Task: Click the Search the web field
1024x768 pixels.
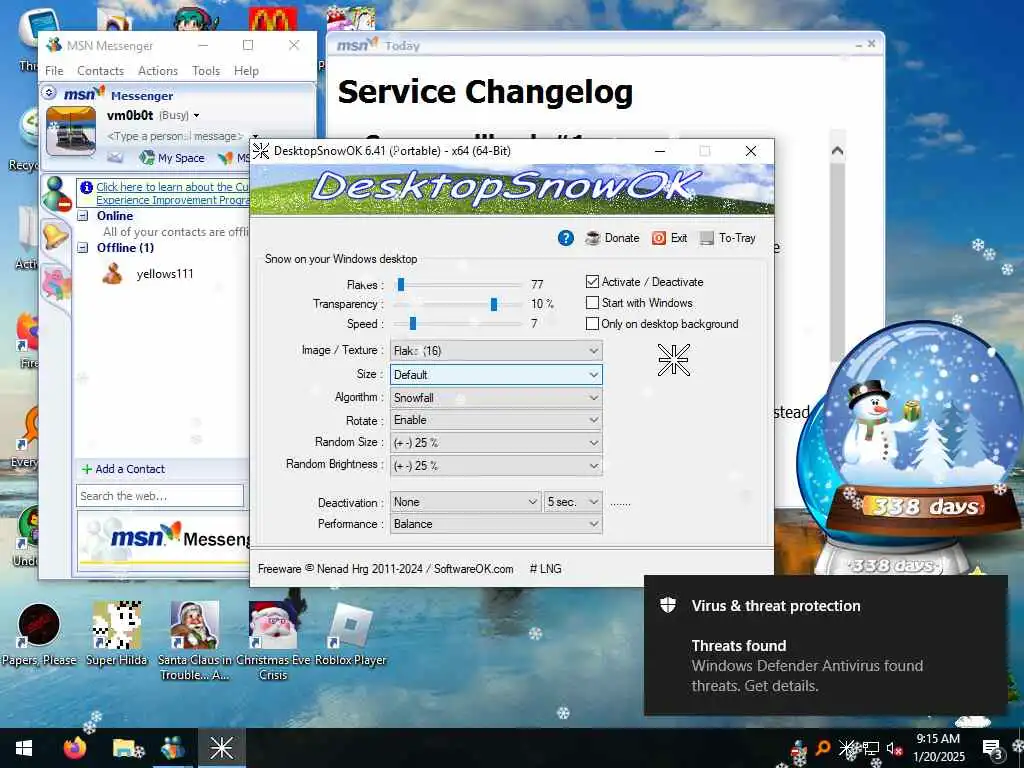Action: point(160,496)
